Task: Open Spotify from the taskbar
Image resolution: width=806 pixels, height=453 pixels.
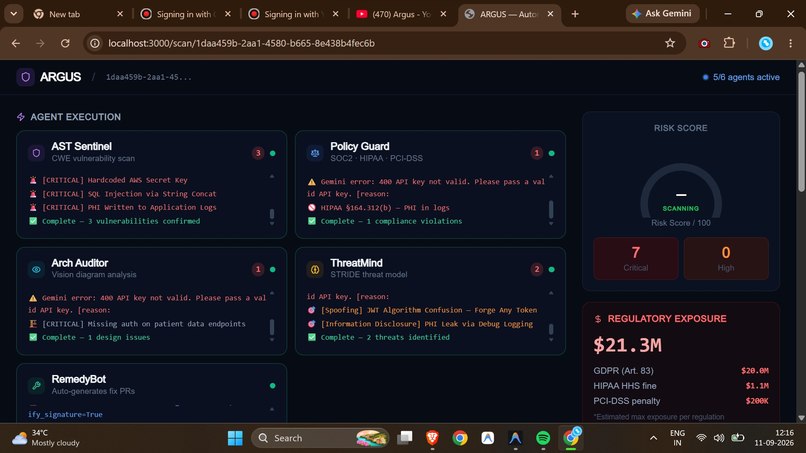Action: point(543,438)
